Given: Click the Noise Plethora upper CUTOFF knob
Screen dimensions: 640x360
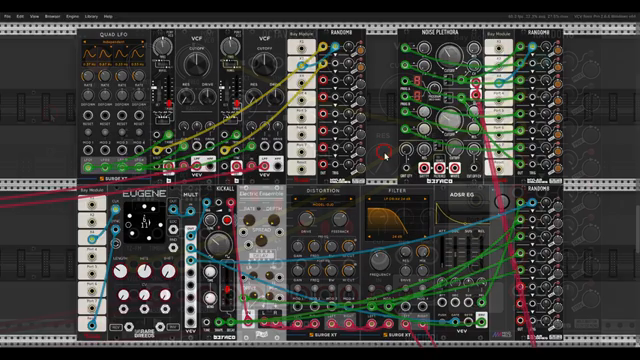Looking at the screenshot, I should tap(449, 55).
